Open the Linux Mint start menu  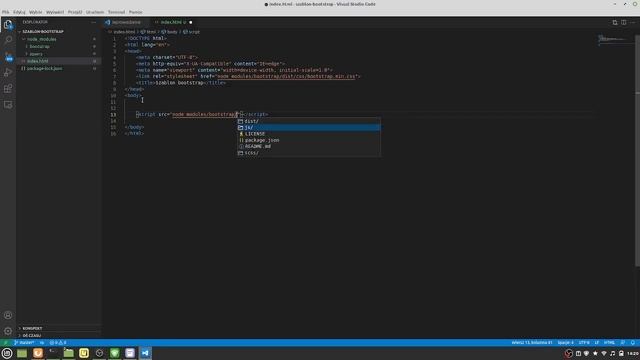[7, 353]
